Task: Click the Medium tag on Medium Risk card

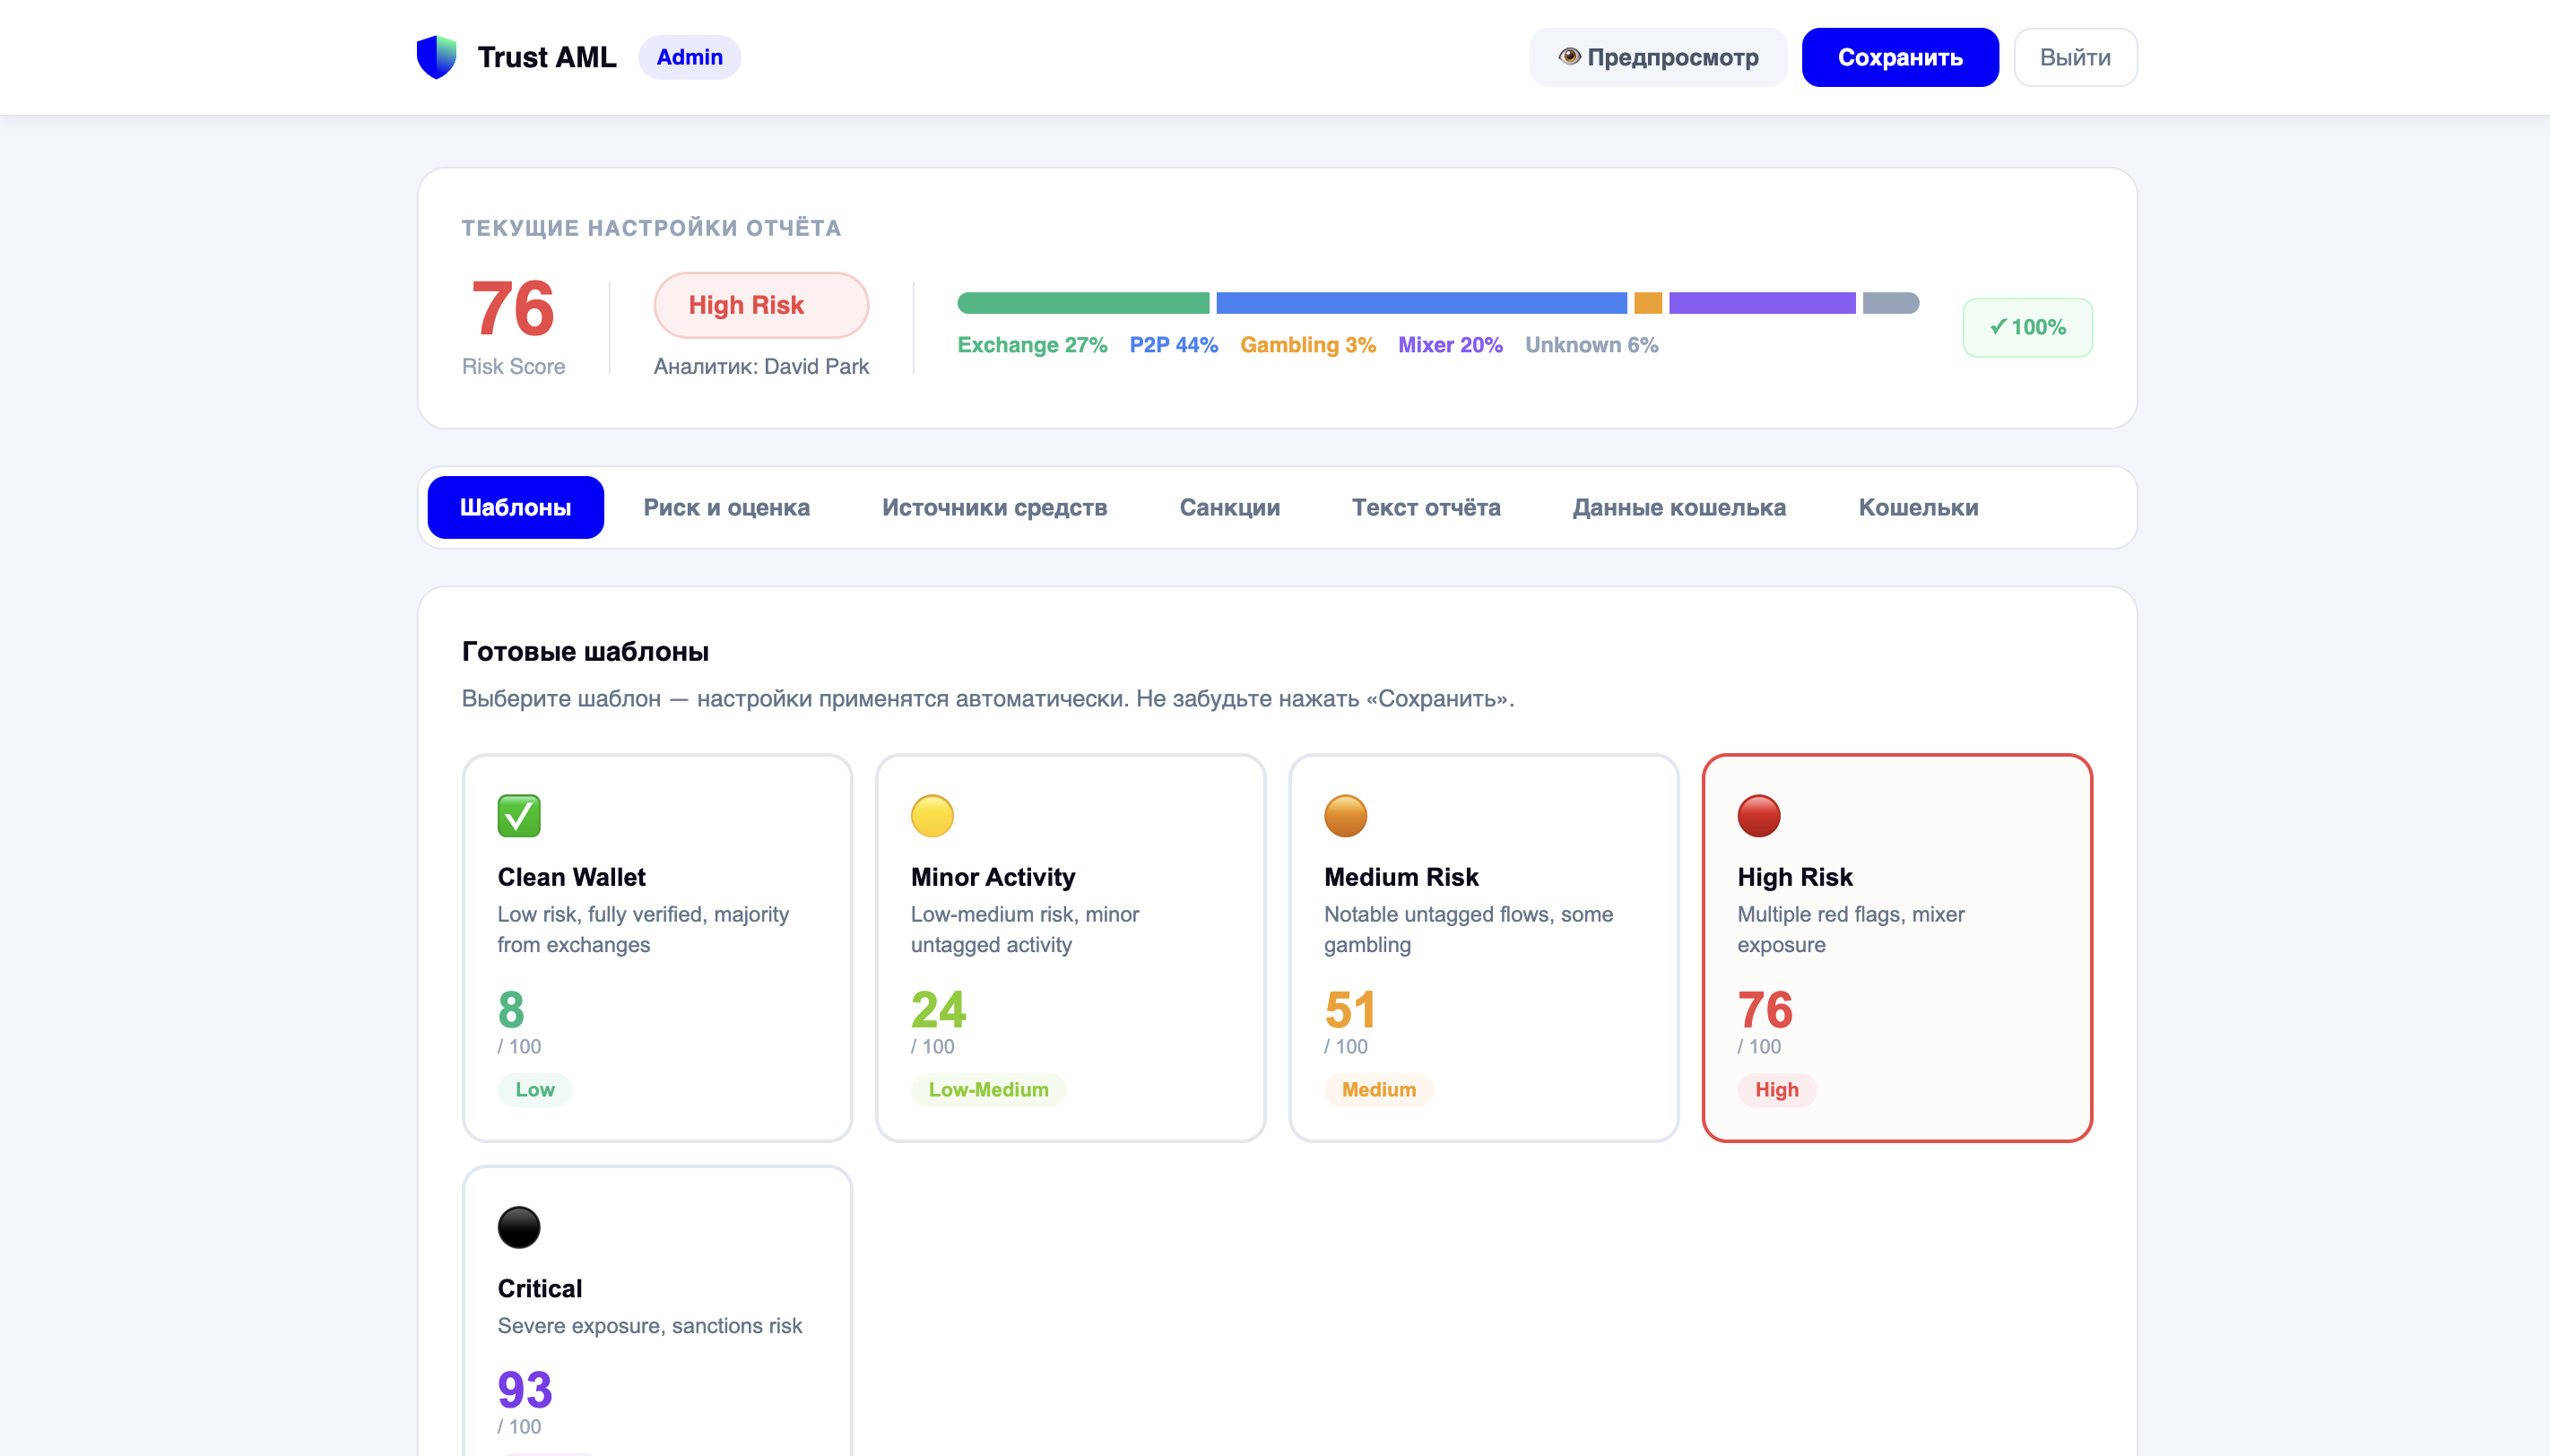Action: tap(1379, 1089)
